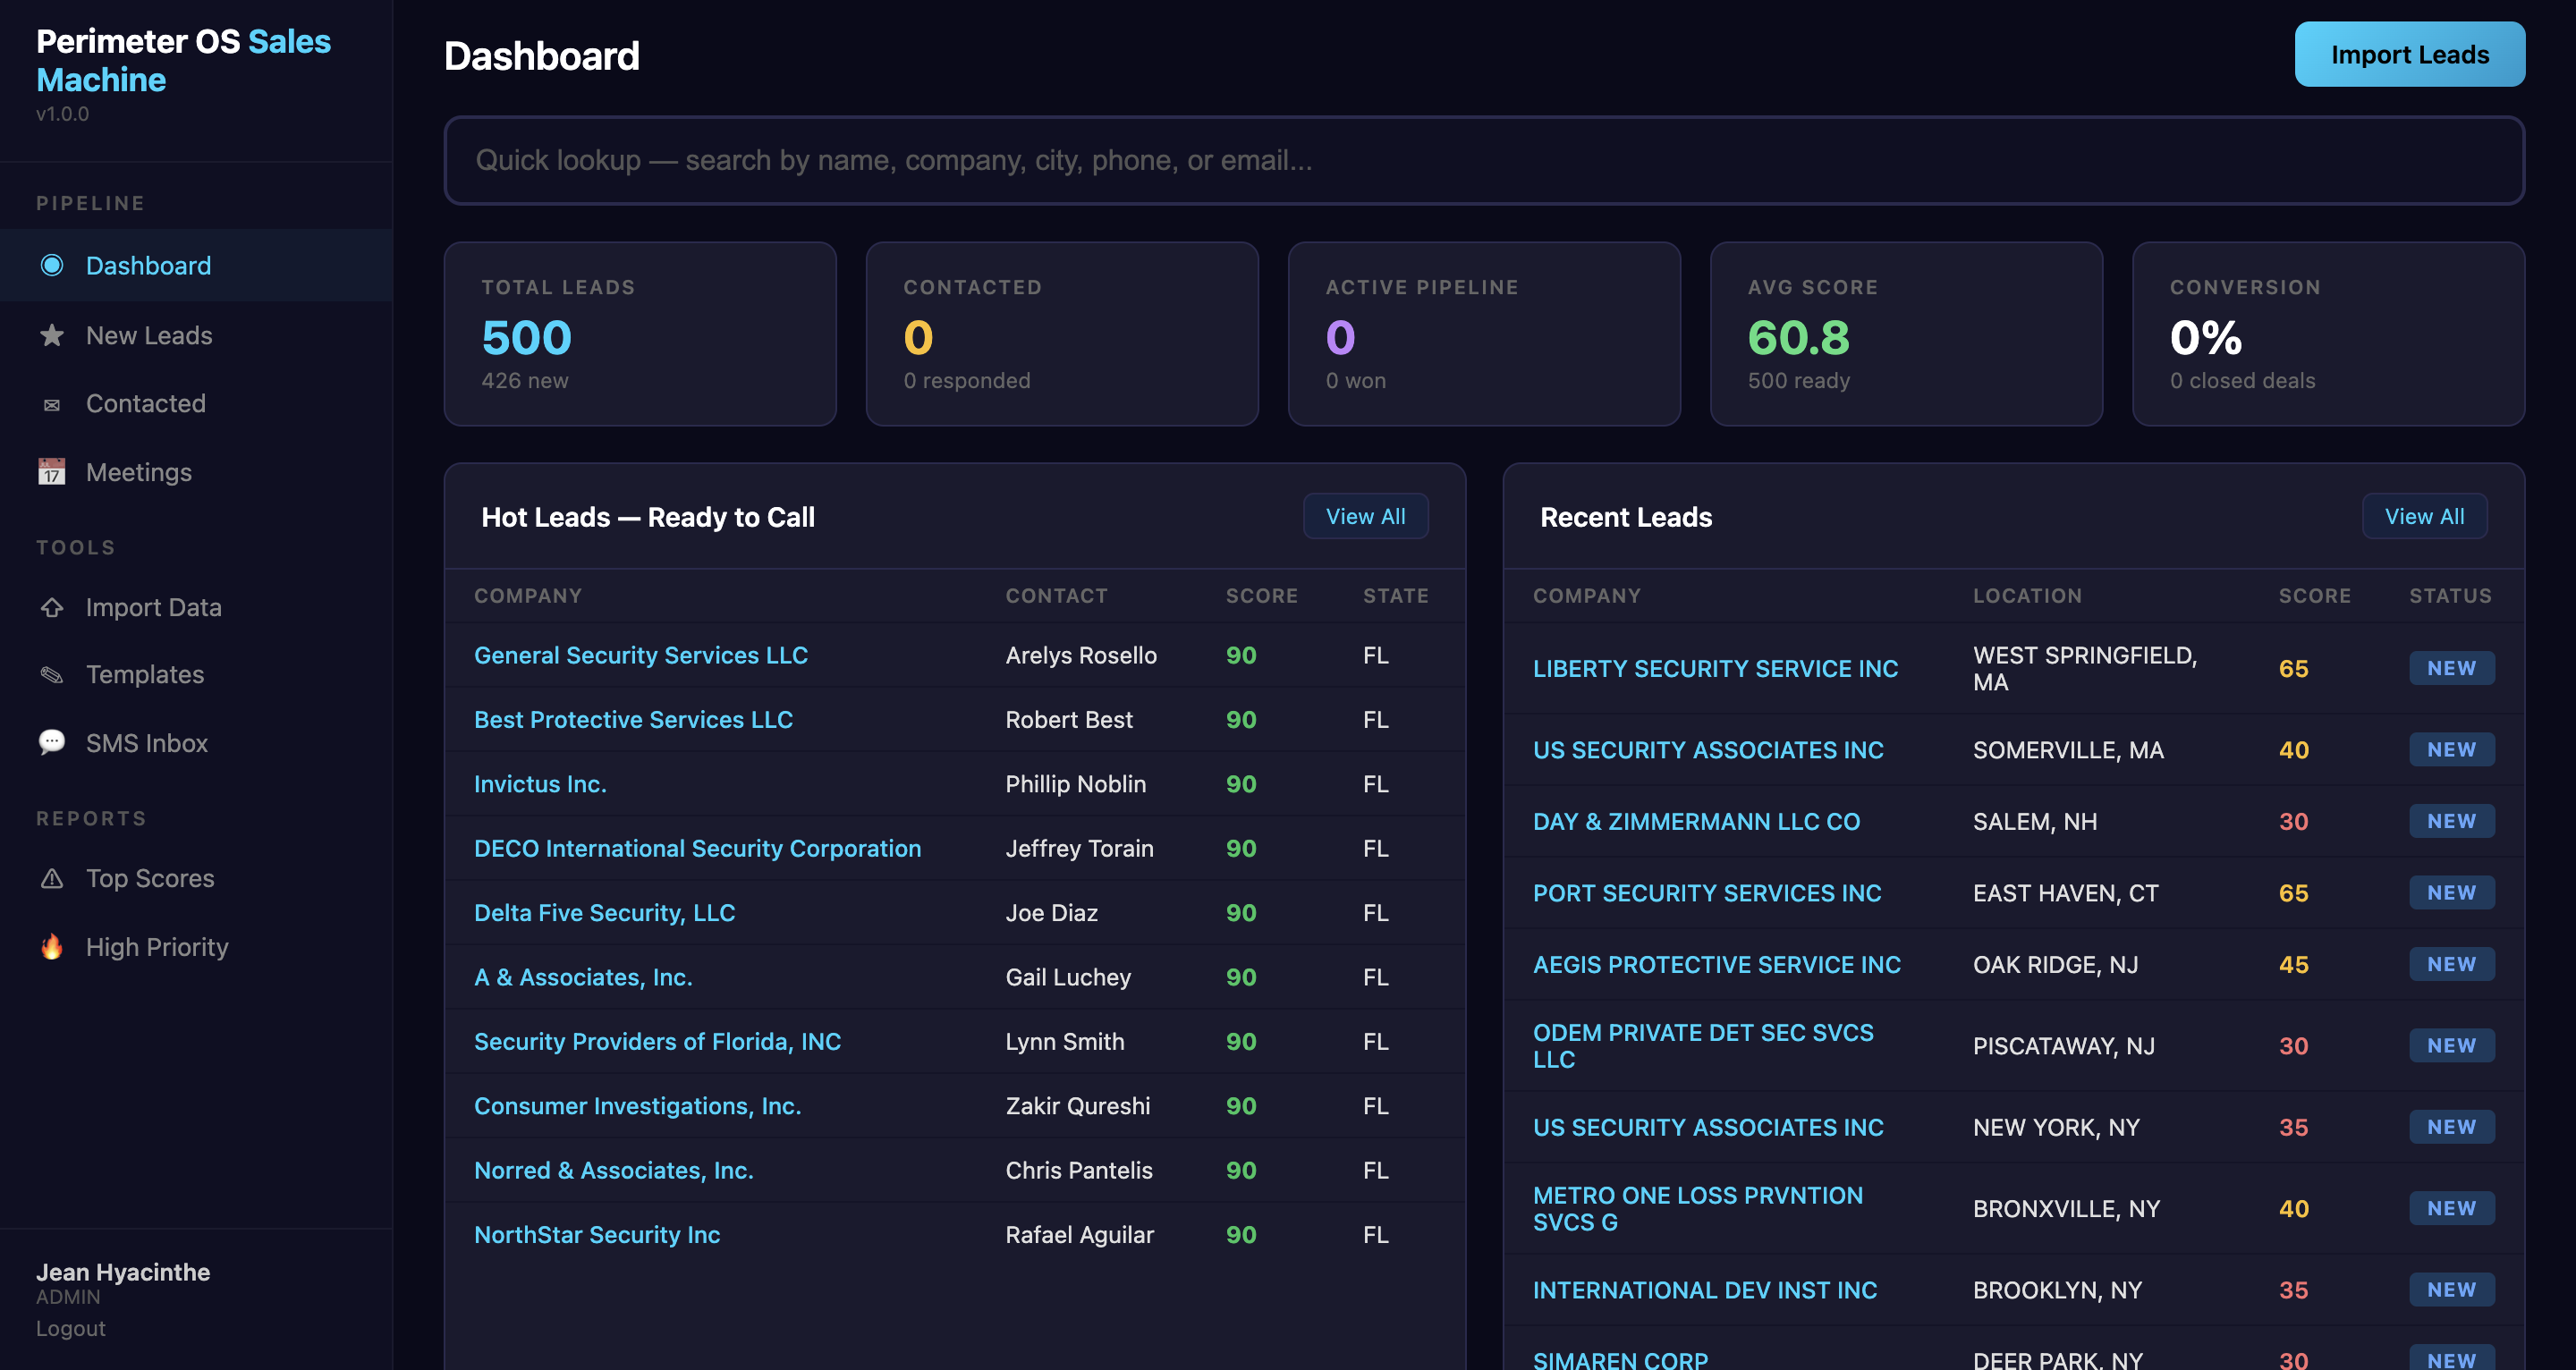
Task: Open the Dashboard menu item
Action: pyautogui.click(x=196, y=265)
